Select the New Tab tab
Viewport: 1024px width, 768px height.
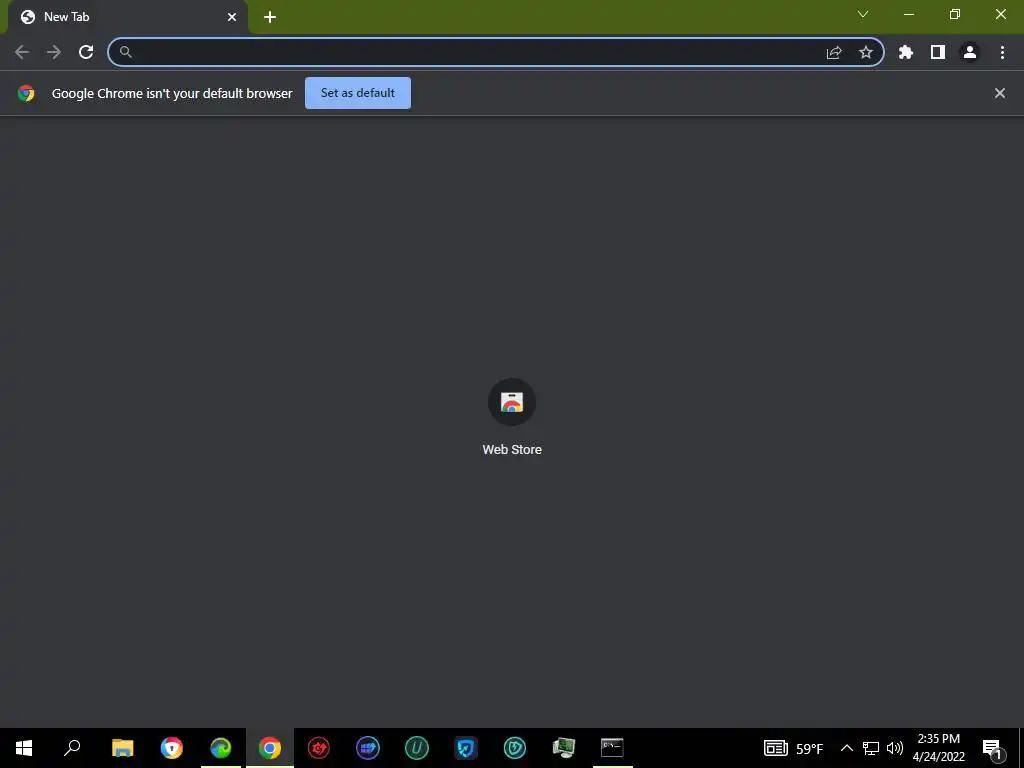[x=127, y=17]
